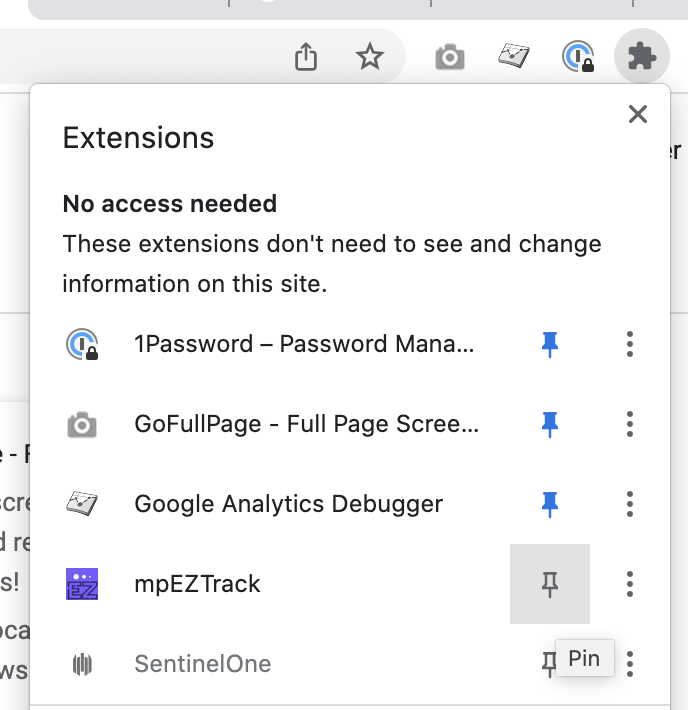
Task: Click Google Analytics Debugger toolbar icon
Action: 514,57
